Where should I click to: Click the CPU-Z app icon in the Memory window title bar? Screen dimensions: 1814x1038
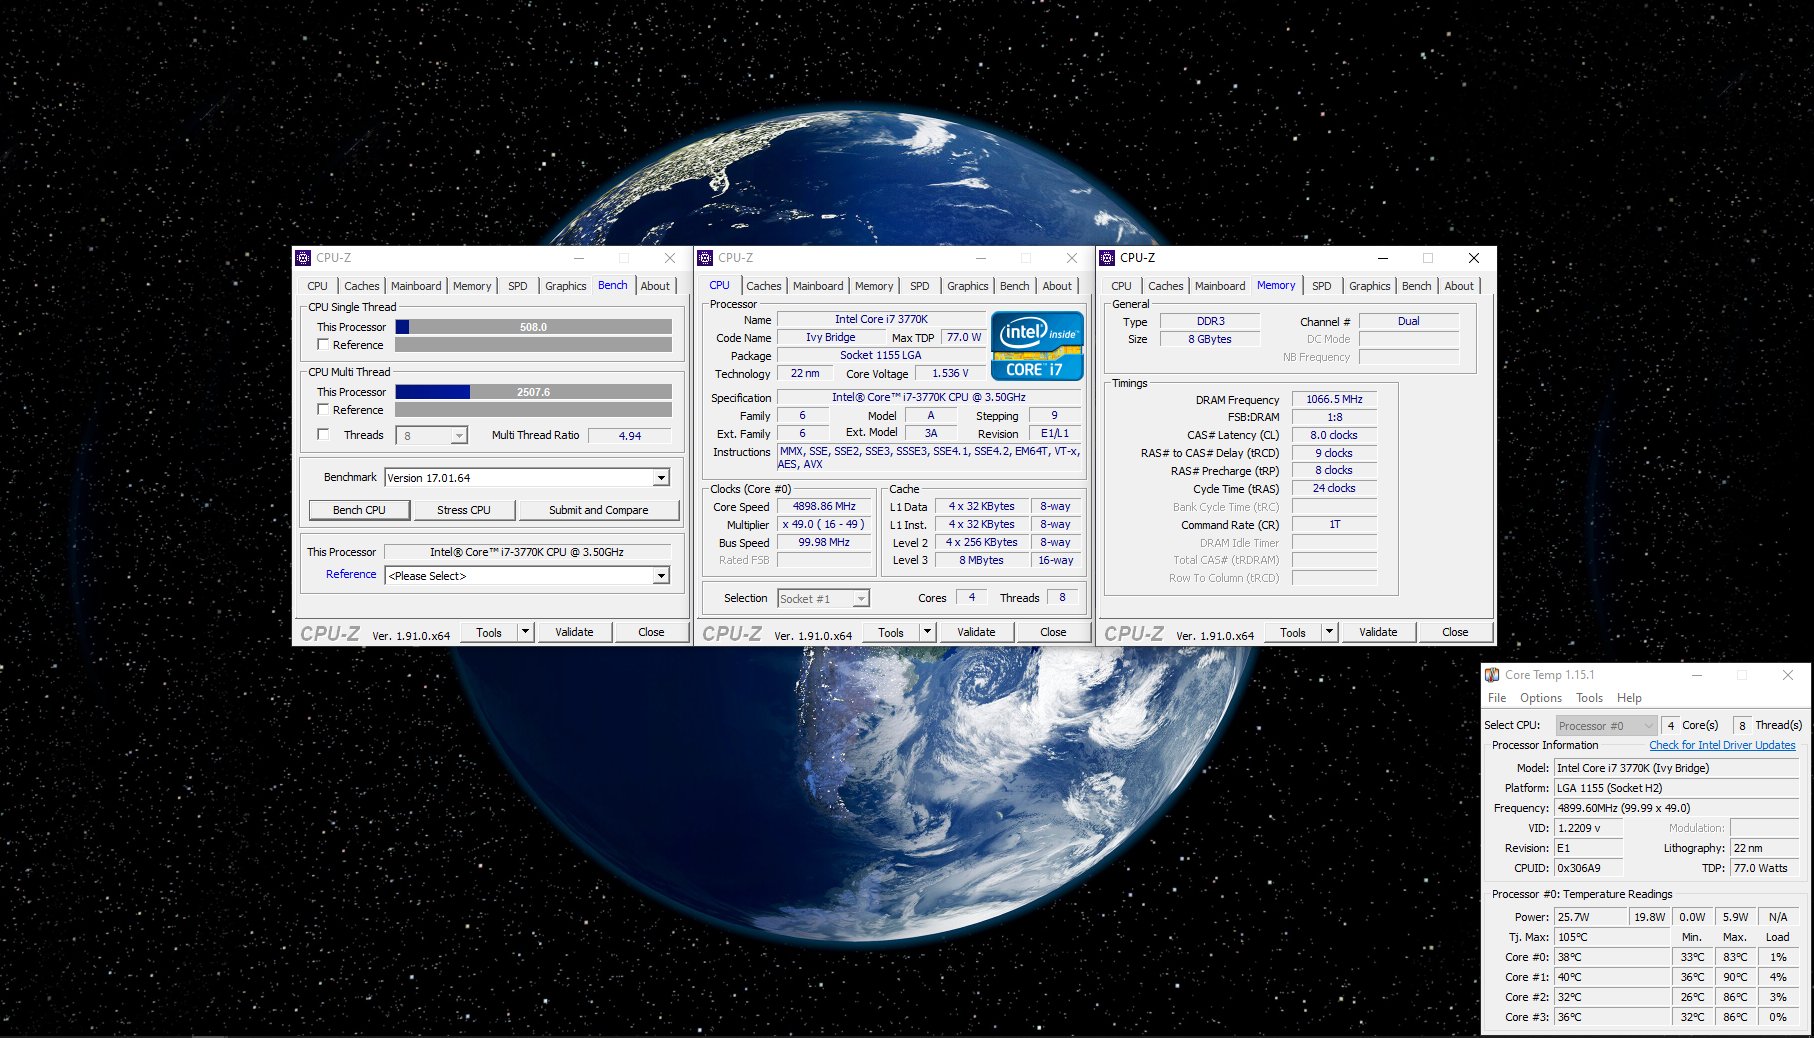(x=1107, y=258)
